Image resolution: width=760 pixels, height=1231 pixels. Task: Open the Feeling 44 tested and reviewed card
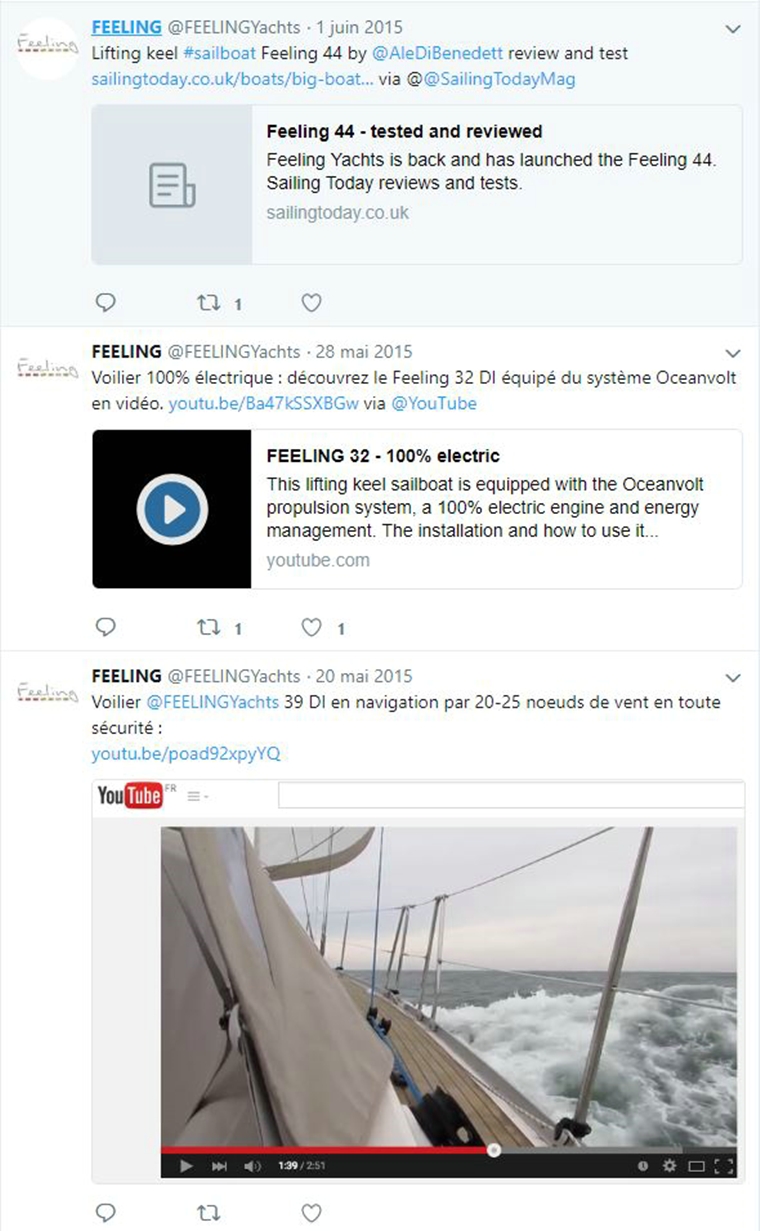[x=417, y=185]
